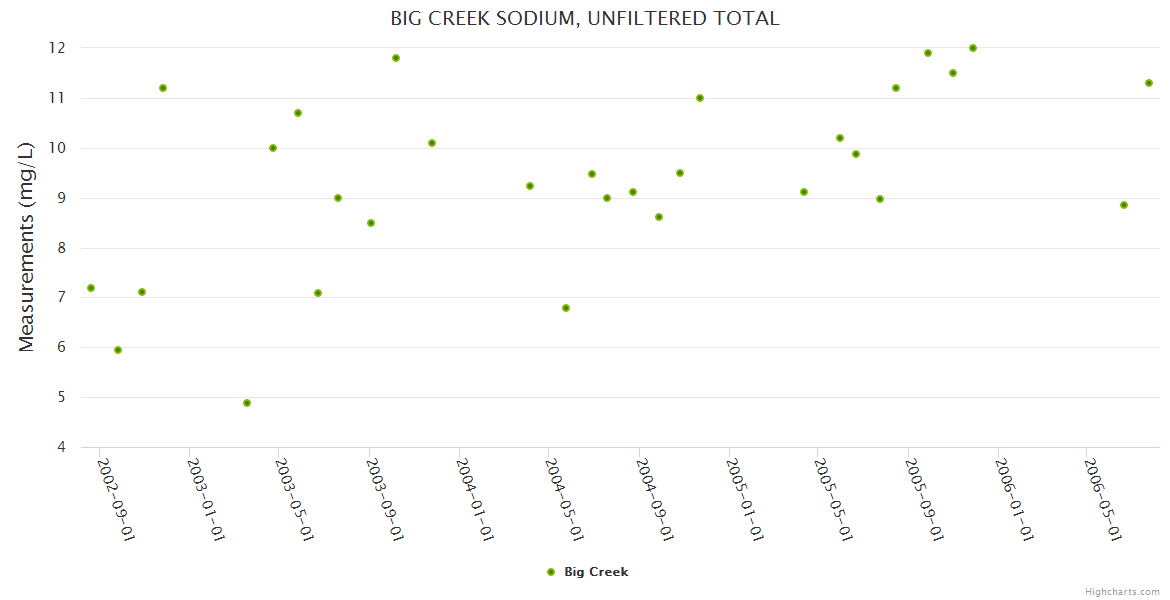Select the 11 mg/L point before 2005-01-01
The width and height of the screenshot is (1170, 600).
point(700,98)
